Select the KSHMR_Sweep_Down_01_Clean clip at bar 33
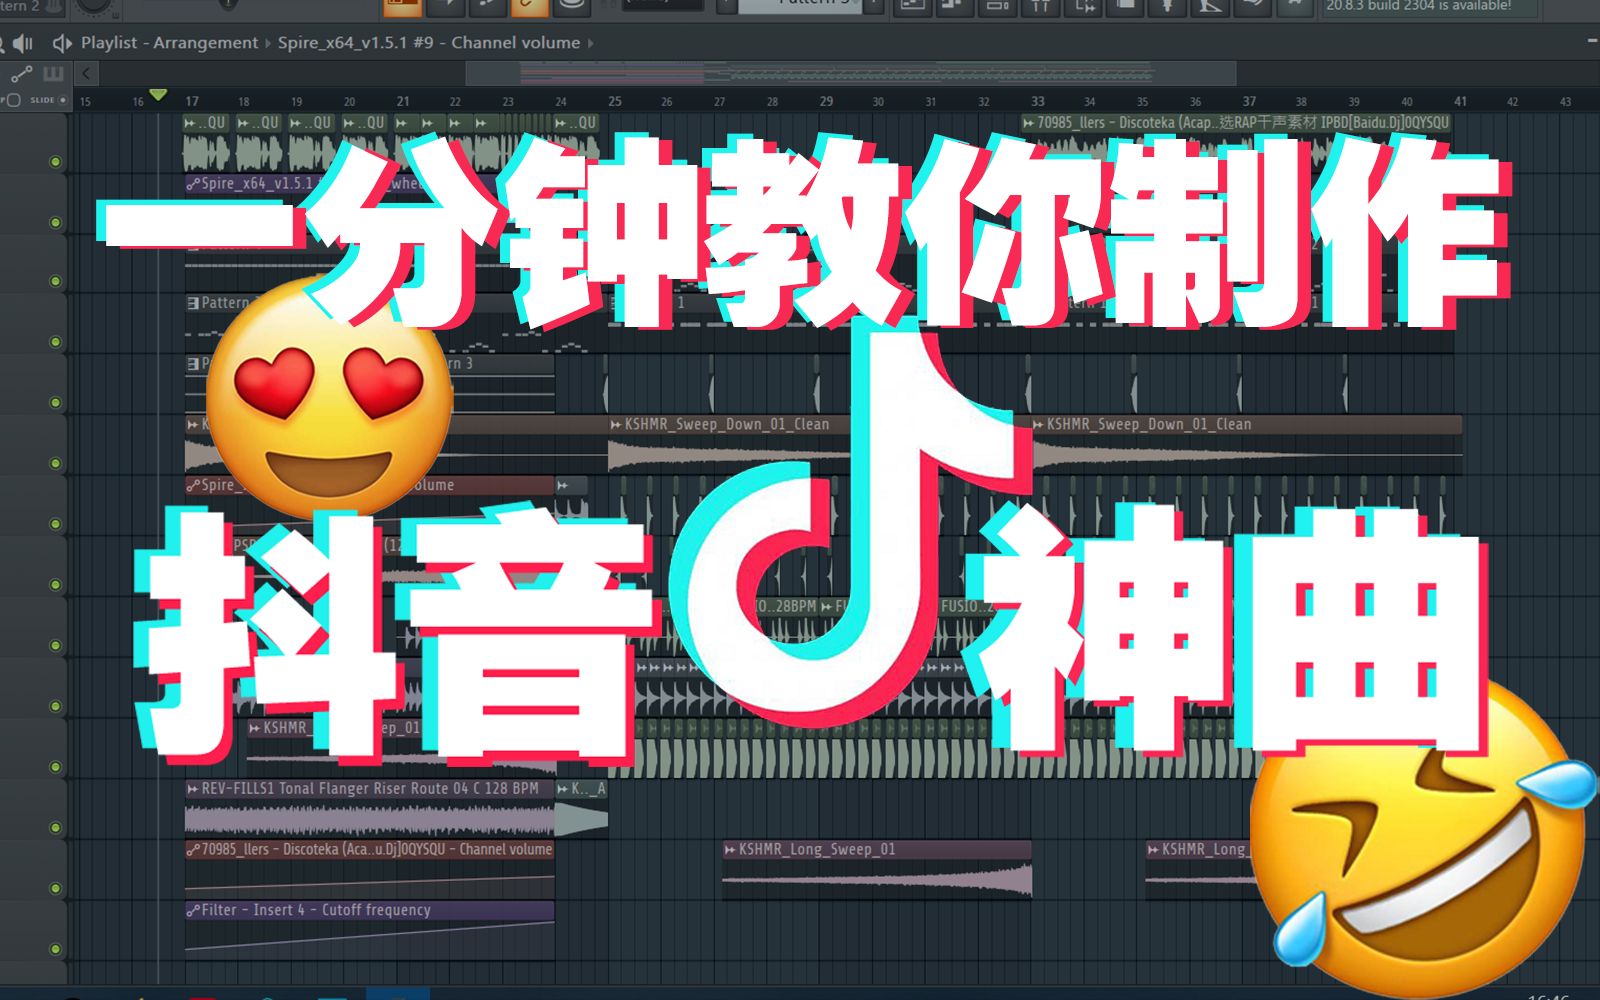Viewport: 1600px width, 1000px height. tap(1246, 444)
